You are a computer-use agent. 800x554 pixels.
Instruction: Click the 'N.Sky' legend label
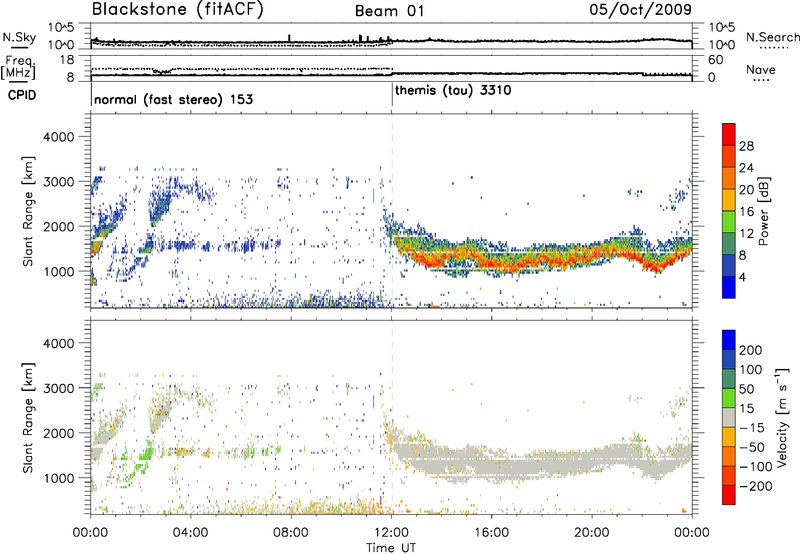coord(19,37)
